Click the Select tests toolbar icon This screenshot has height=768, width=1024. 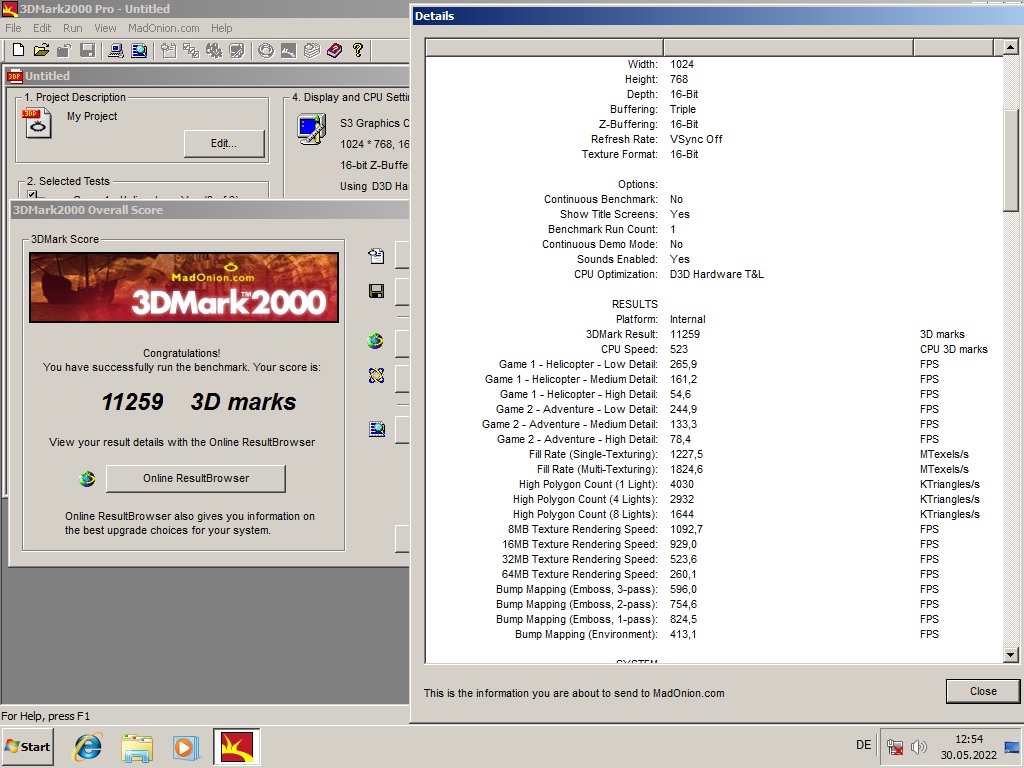(191, 50)
